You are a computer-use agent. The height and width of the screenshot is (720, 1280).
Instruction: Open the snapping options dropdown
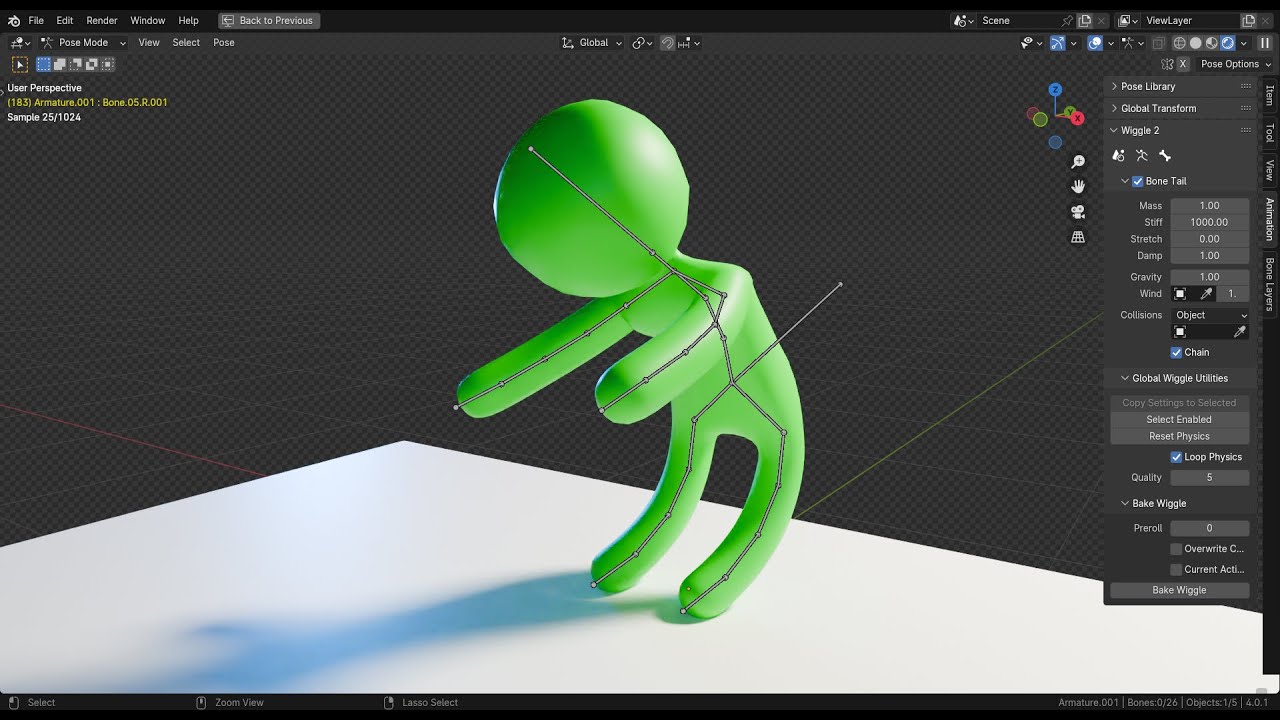pos(689,43)
